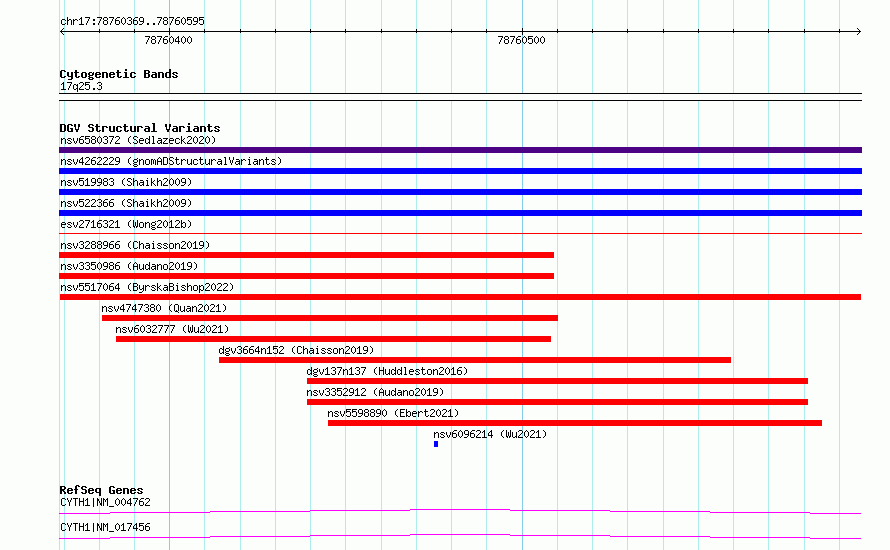This screenshot has height=550, width=890.
Task: Select the red nsv6032777 variant bar
Action: point(333,339)
